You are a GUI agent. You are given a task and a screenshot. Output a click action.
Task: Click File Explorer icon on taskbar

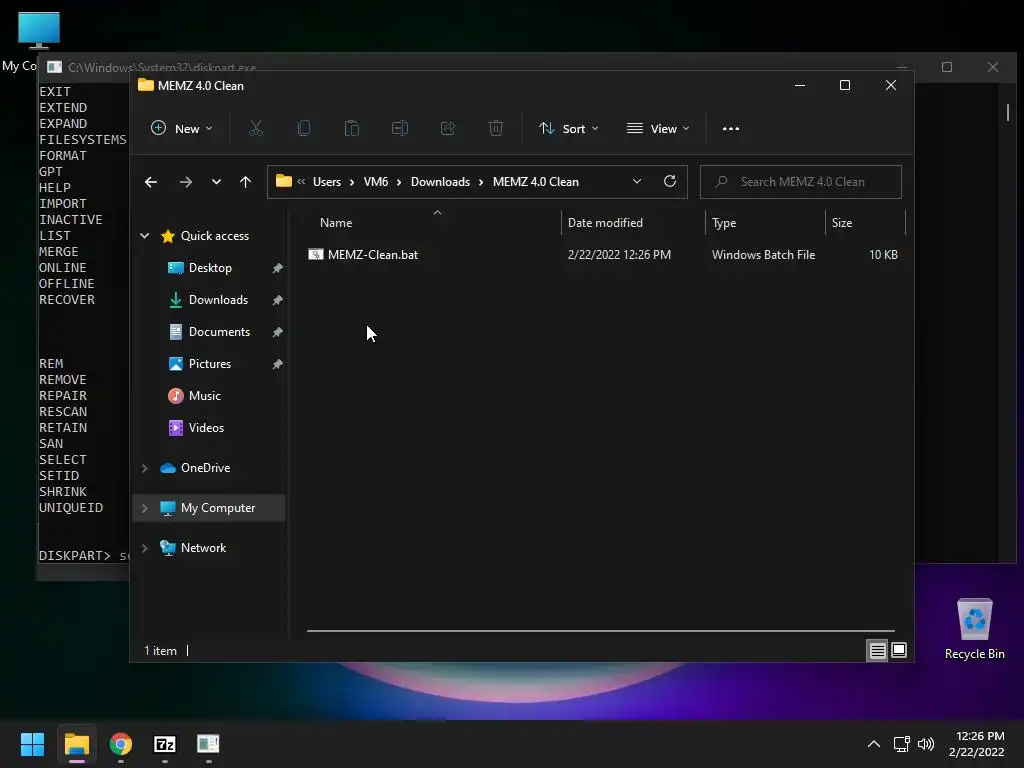tap(76, 744)
